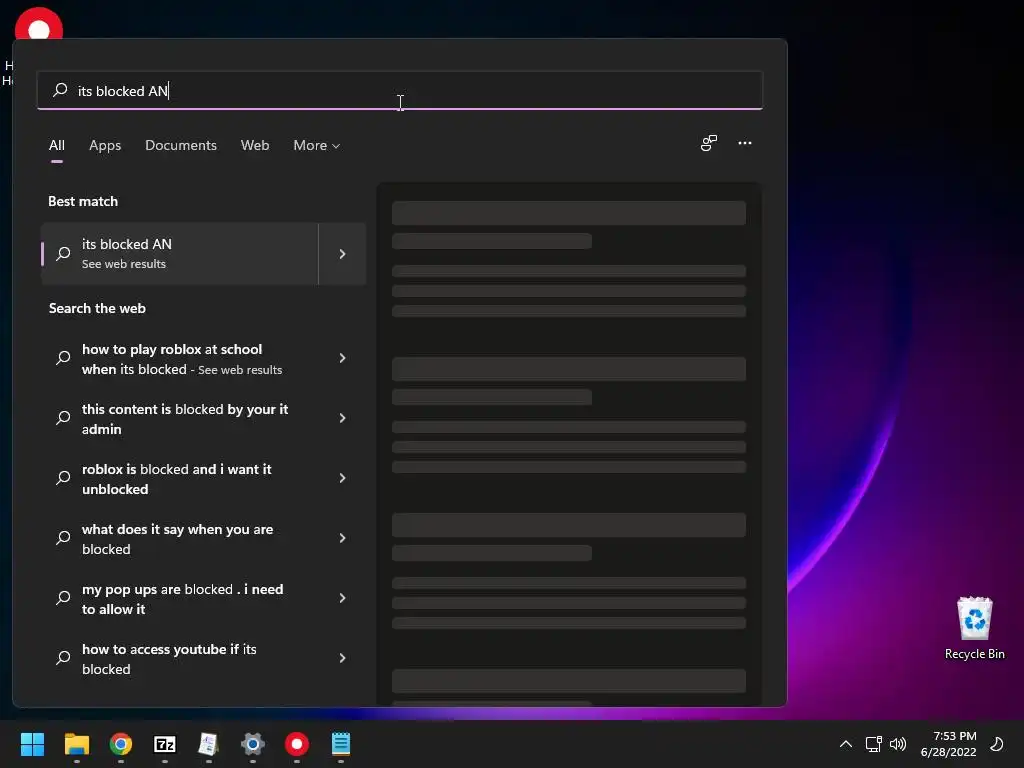Expand chevron for 'how to access youtube' suggestion

tap(342, 658)
